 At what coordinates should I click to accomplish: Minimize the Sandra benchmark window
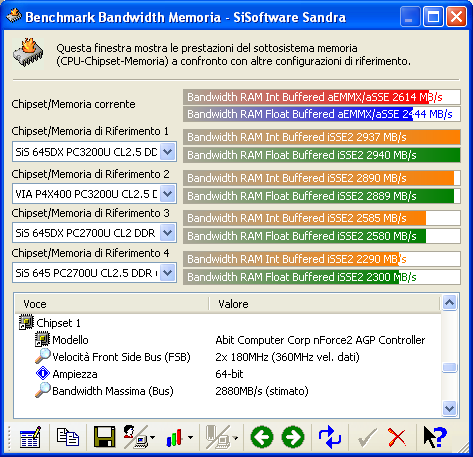click(x=409, y=16)
